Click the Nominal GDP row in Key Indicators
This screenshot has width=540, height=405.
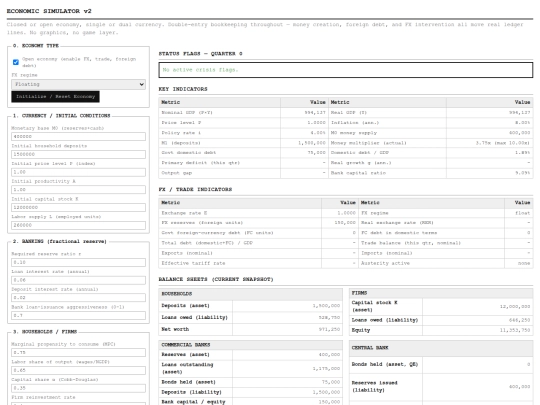[x=243, y=113]
